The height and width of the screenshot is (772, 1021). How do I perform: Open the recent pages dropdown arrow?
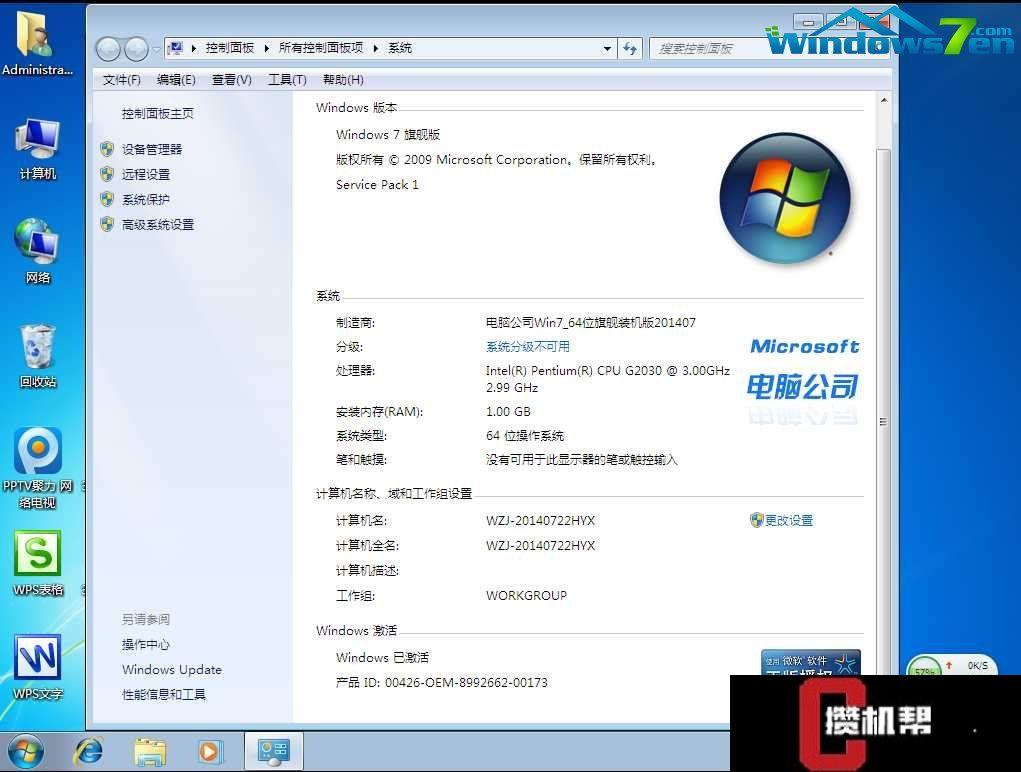point(156,49)
